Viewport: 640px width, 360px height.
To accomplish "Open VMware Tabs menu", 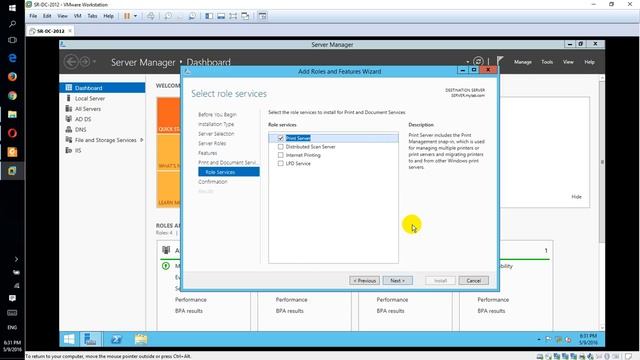I will (x=92, y=16).
